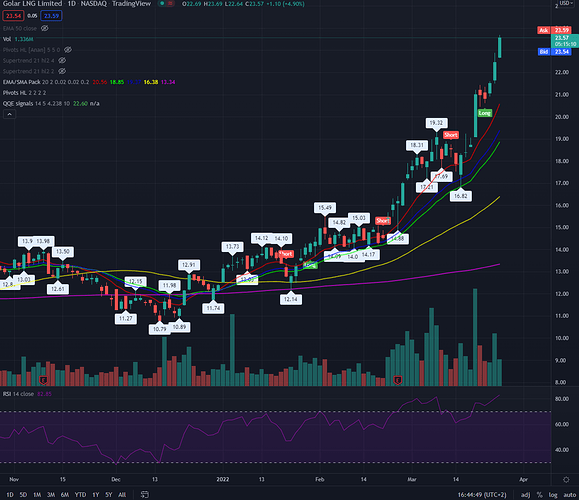579x500 pixels.
Task: Select the 5Y time range
Action: point(109,494)
